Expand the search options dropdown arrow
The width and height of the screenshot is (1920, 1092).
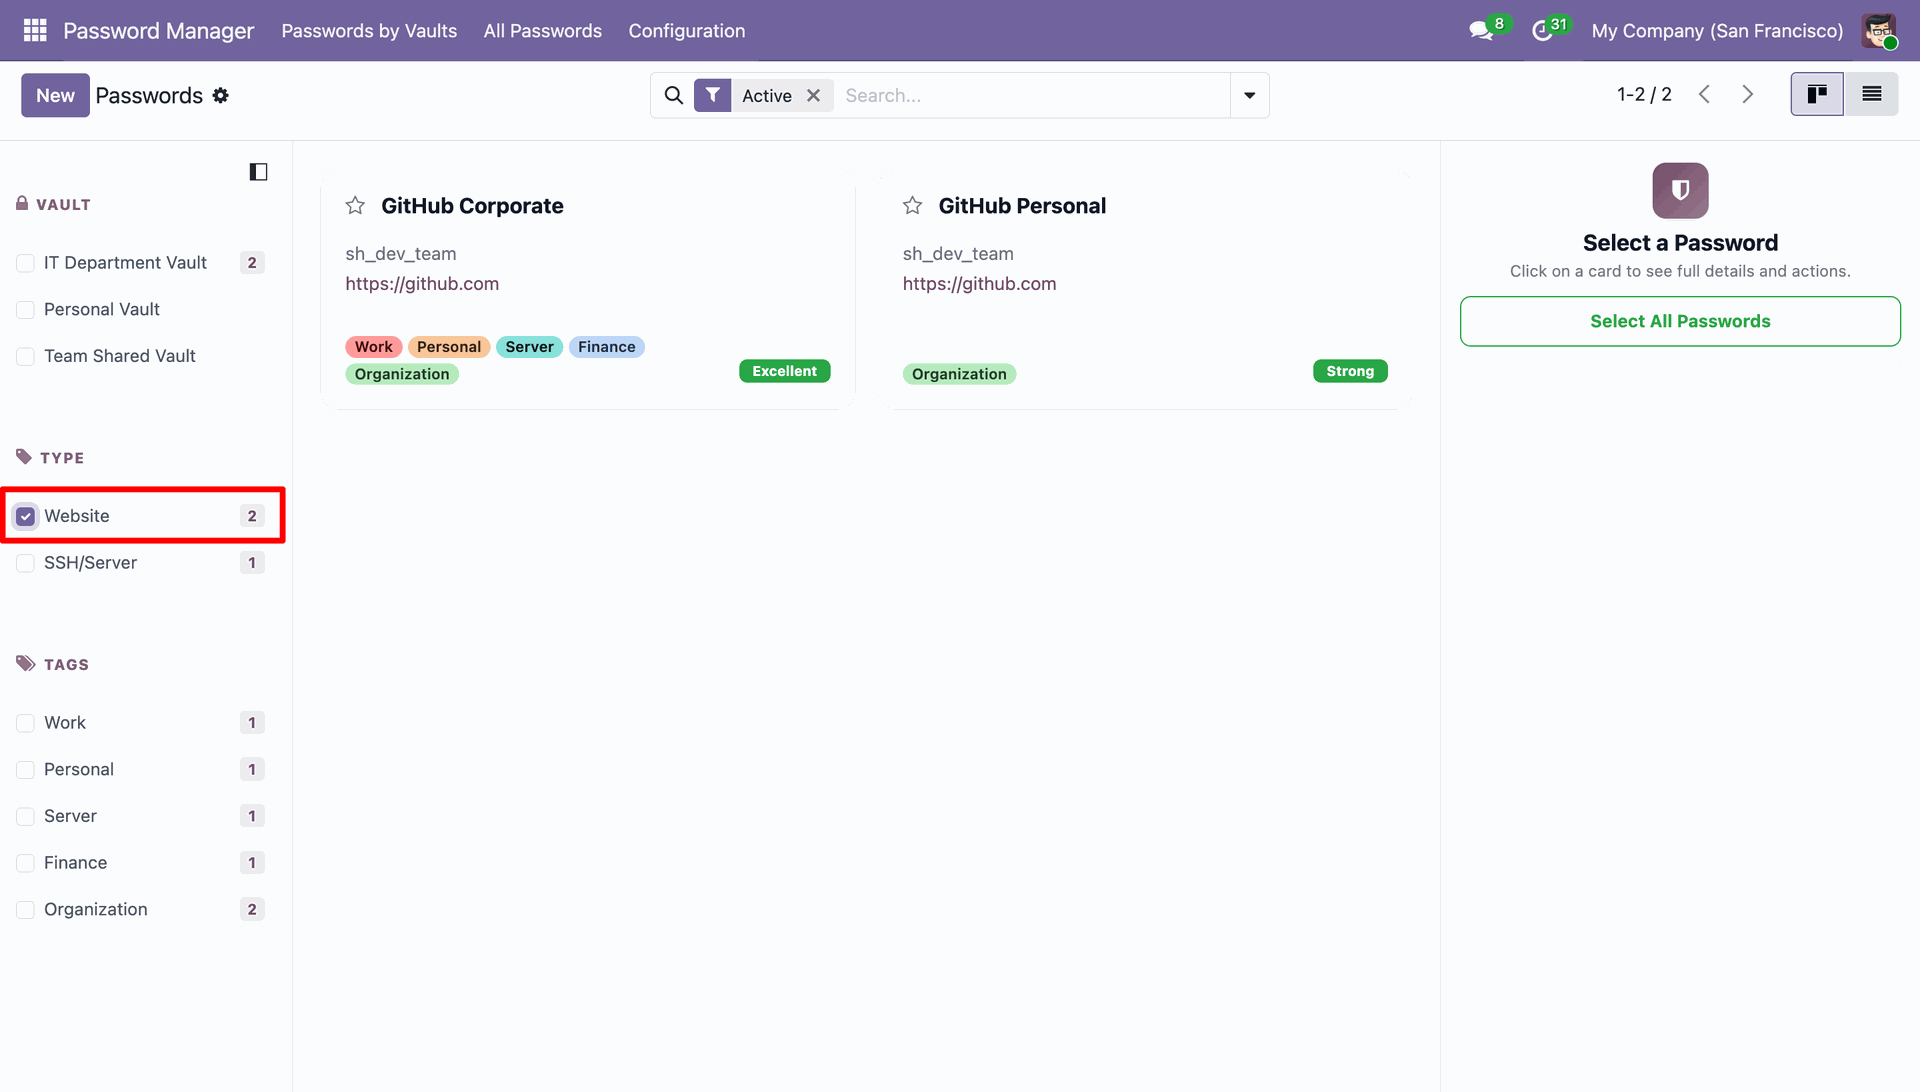point(1249,95)
